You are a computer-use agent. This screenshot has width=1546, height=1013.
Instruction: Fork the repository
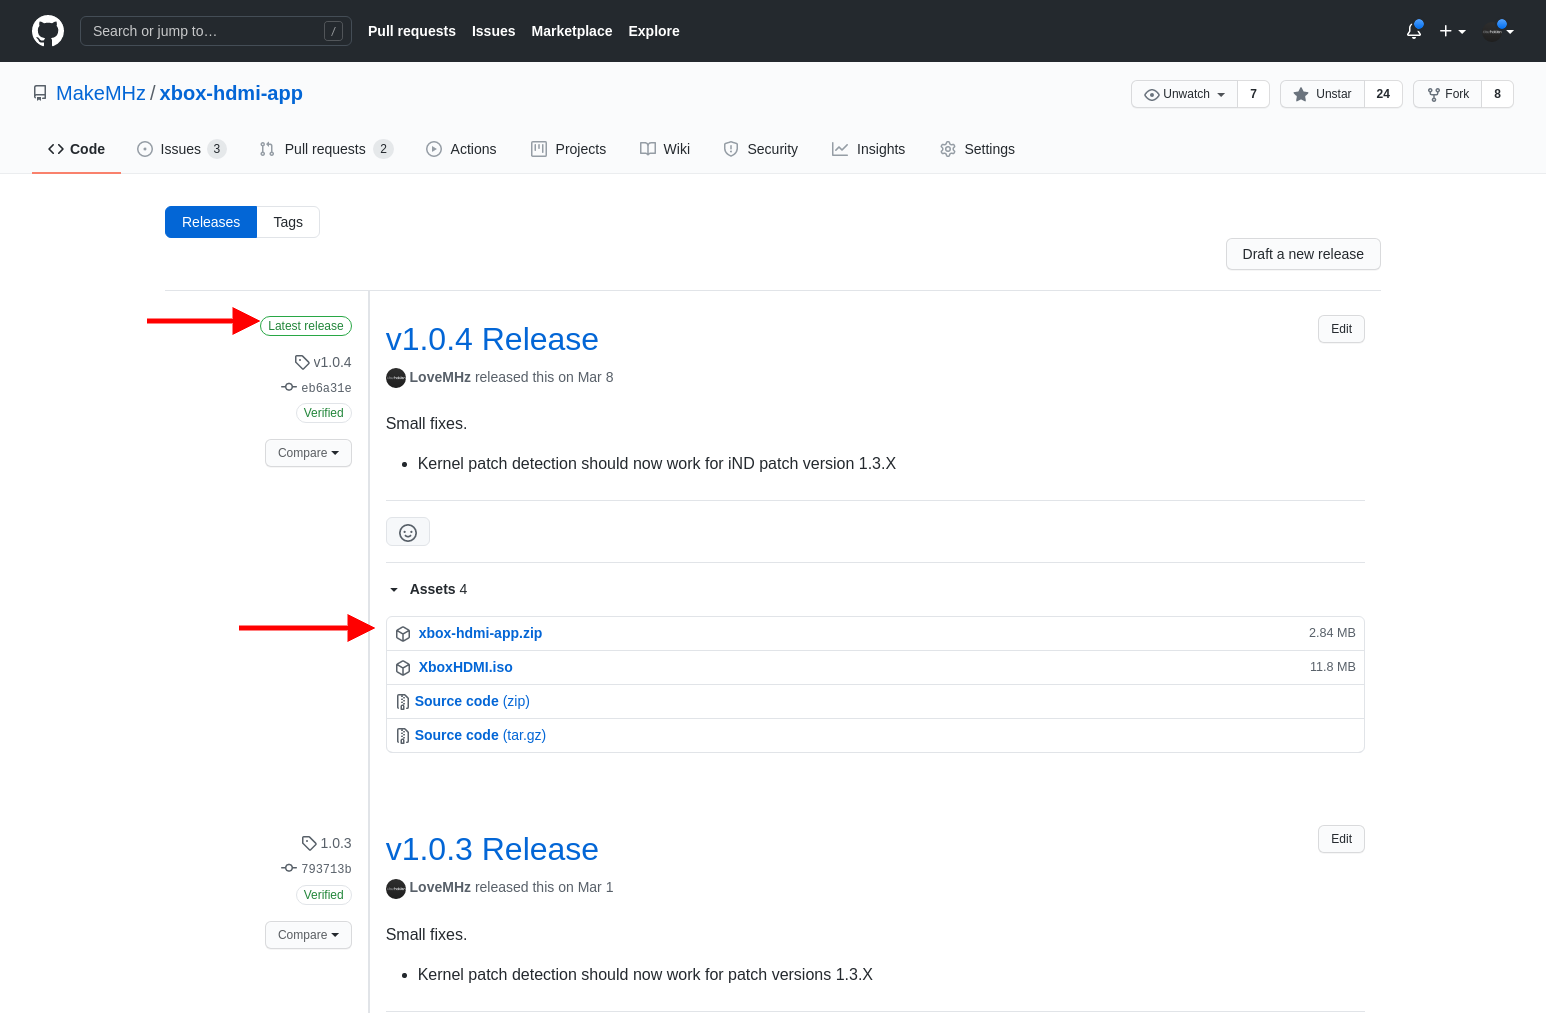pyautogui.click(x=1448, y=94)
